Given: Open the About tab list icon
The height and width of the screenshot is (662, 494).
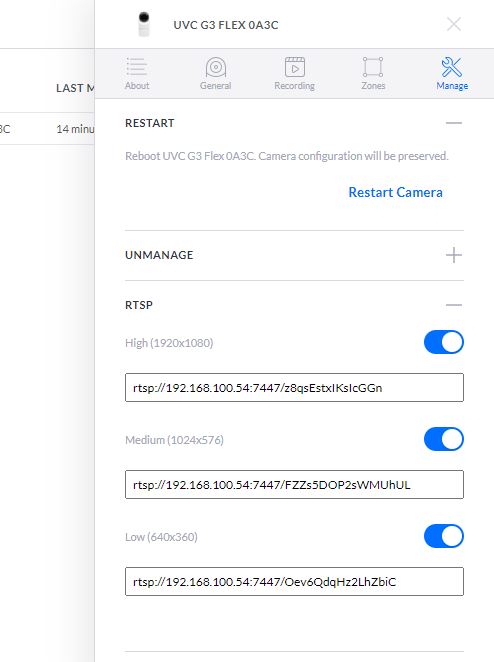Looking at the screenshot, I should point(137,67).
